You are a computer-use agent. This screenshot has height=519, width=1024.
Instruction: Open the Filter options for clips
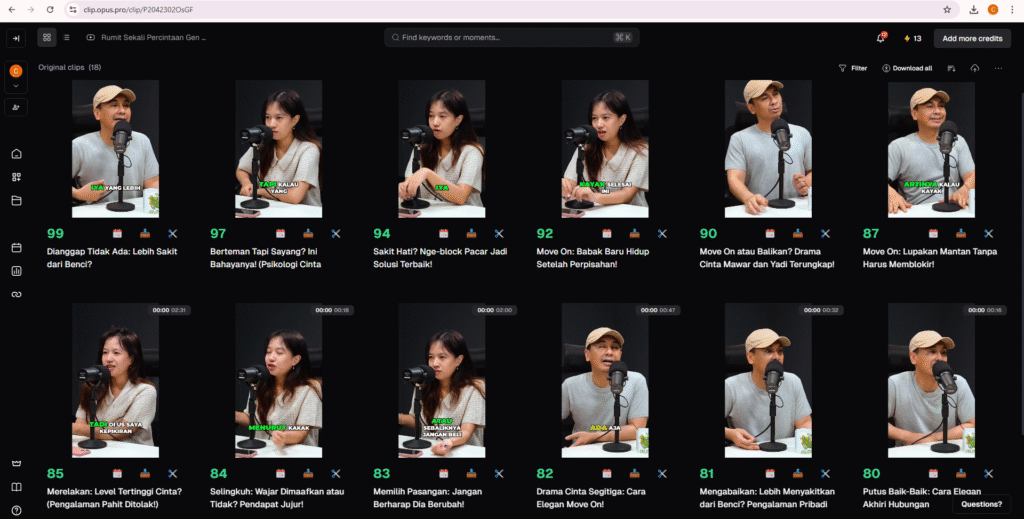853,68
